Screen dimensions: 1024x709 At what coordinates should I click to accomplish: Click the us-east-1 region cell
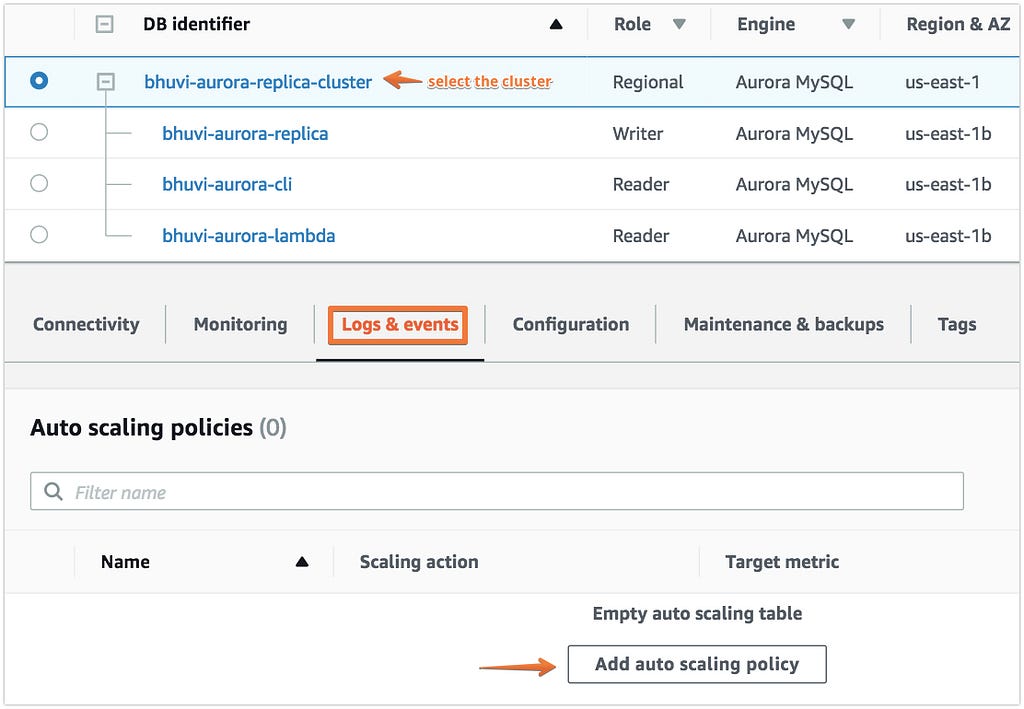point(942,82)
